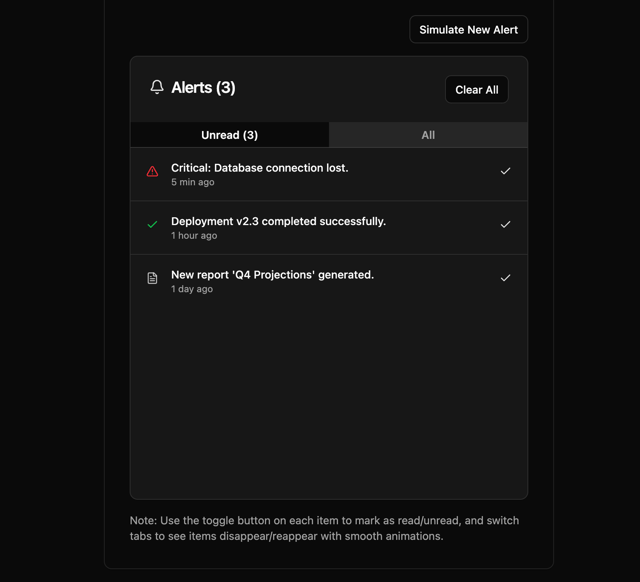Clear all alerts with Clear All

(x=477, y=89)
